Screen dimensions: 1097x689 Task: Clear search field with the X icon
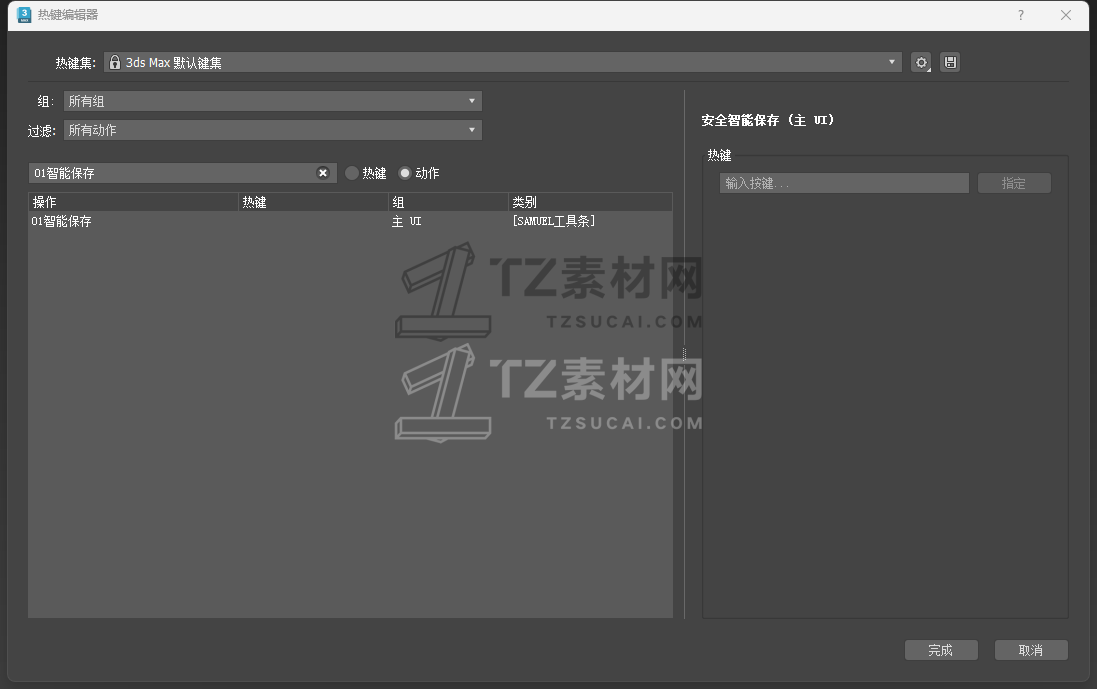323,173
